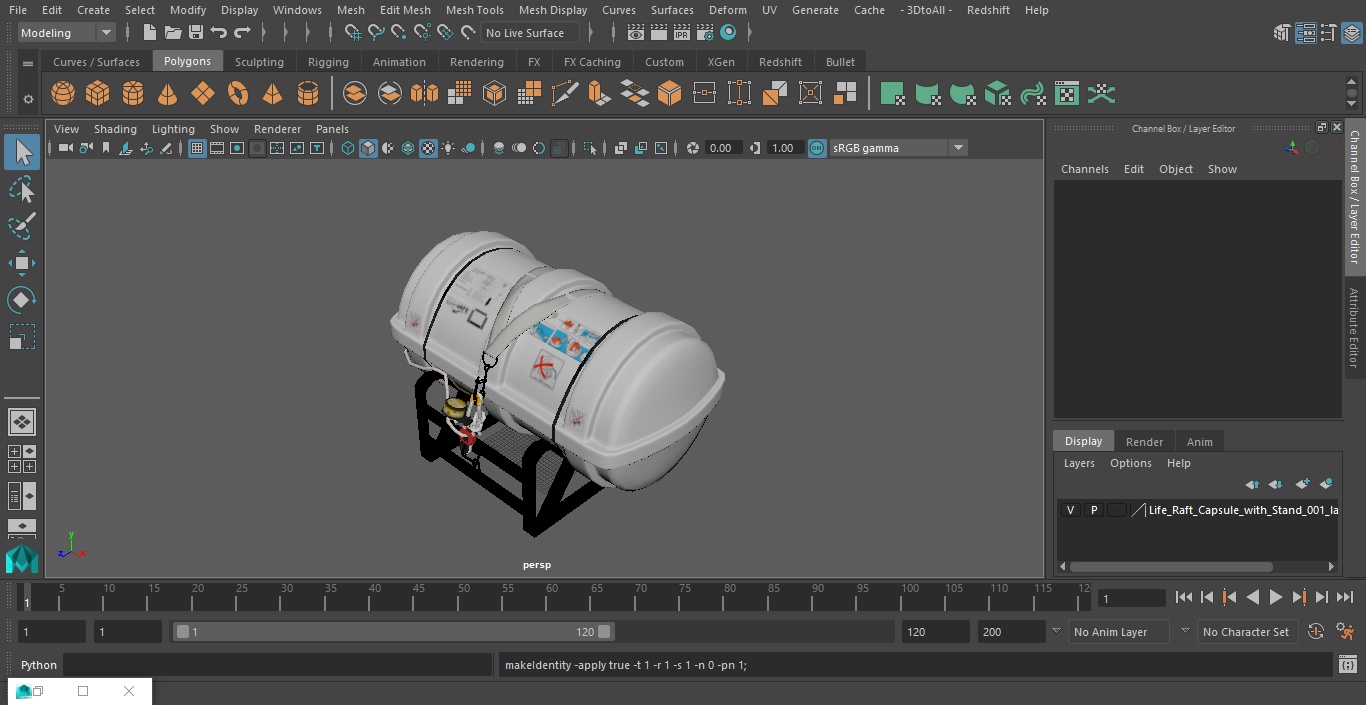1366x705 pixels.
Task: Open the shelf tabs menu icon
Action: [x=28, y=62]
